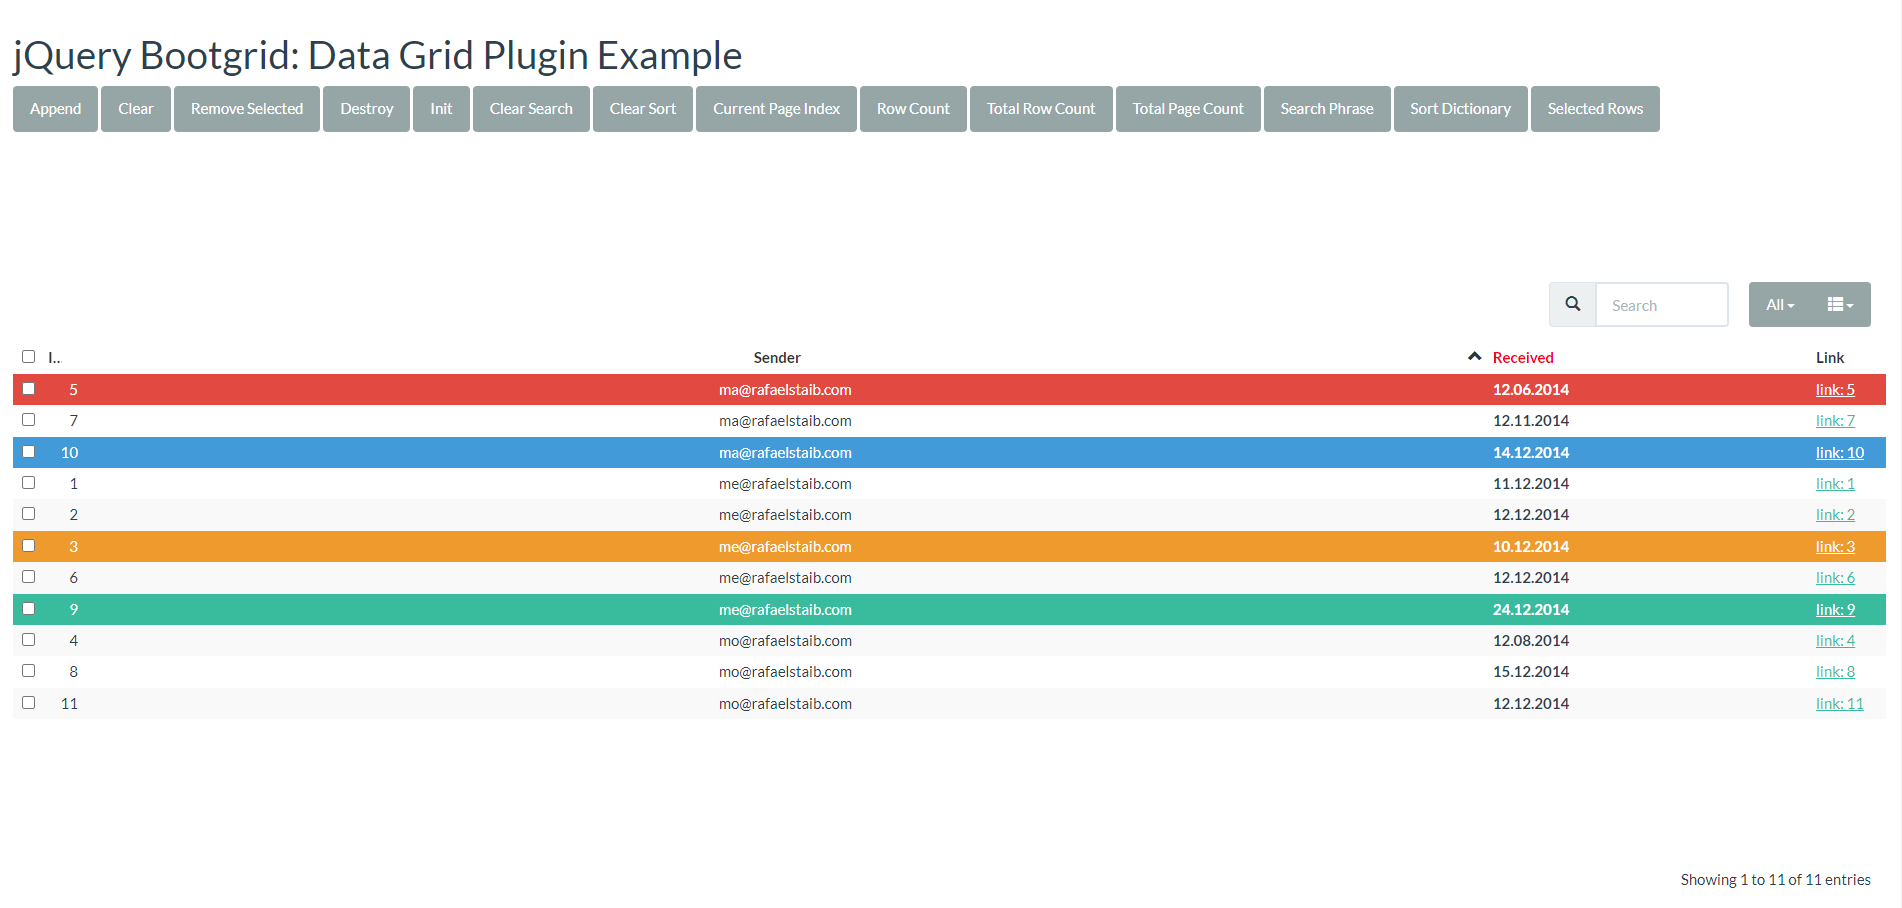Open the link: 7 hyperlink
This screenshot has height=908, width=1902.
pyautogui.click(x=1835, y=421)
